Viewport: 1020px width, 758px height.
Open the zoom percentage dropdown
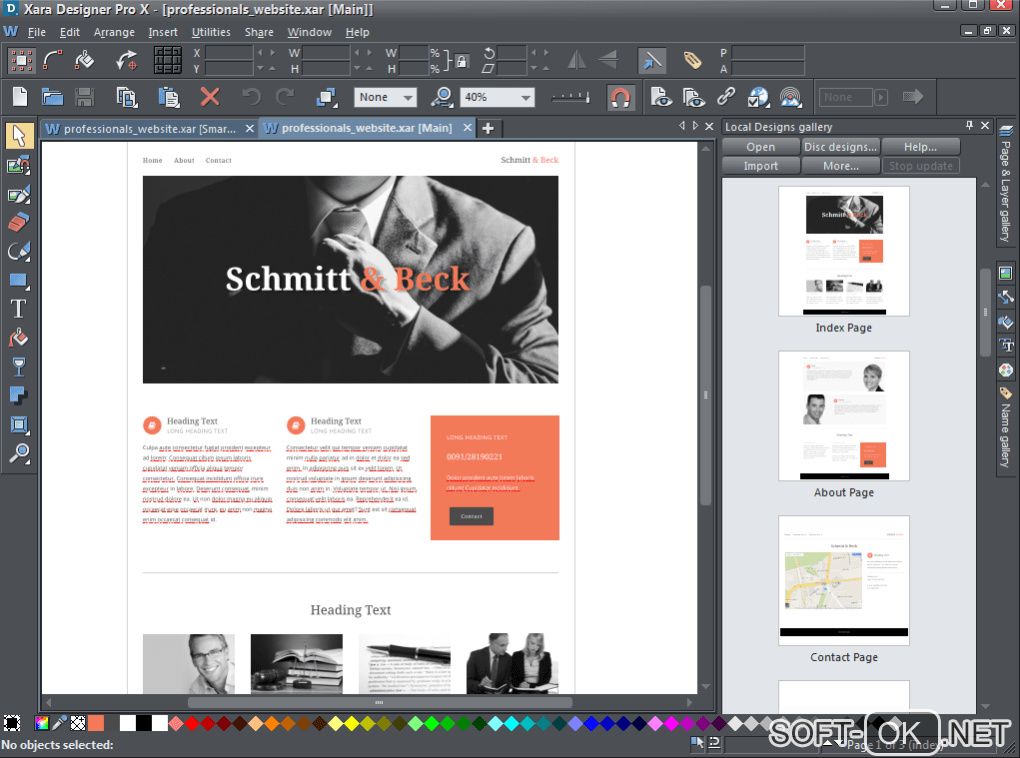pyautogui.click(x=526, y=98)
